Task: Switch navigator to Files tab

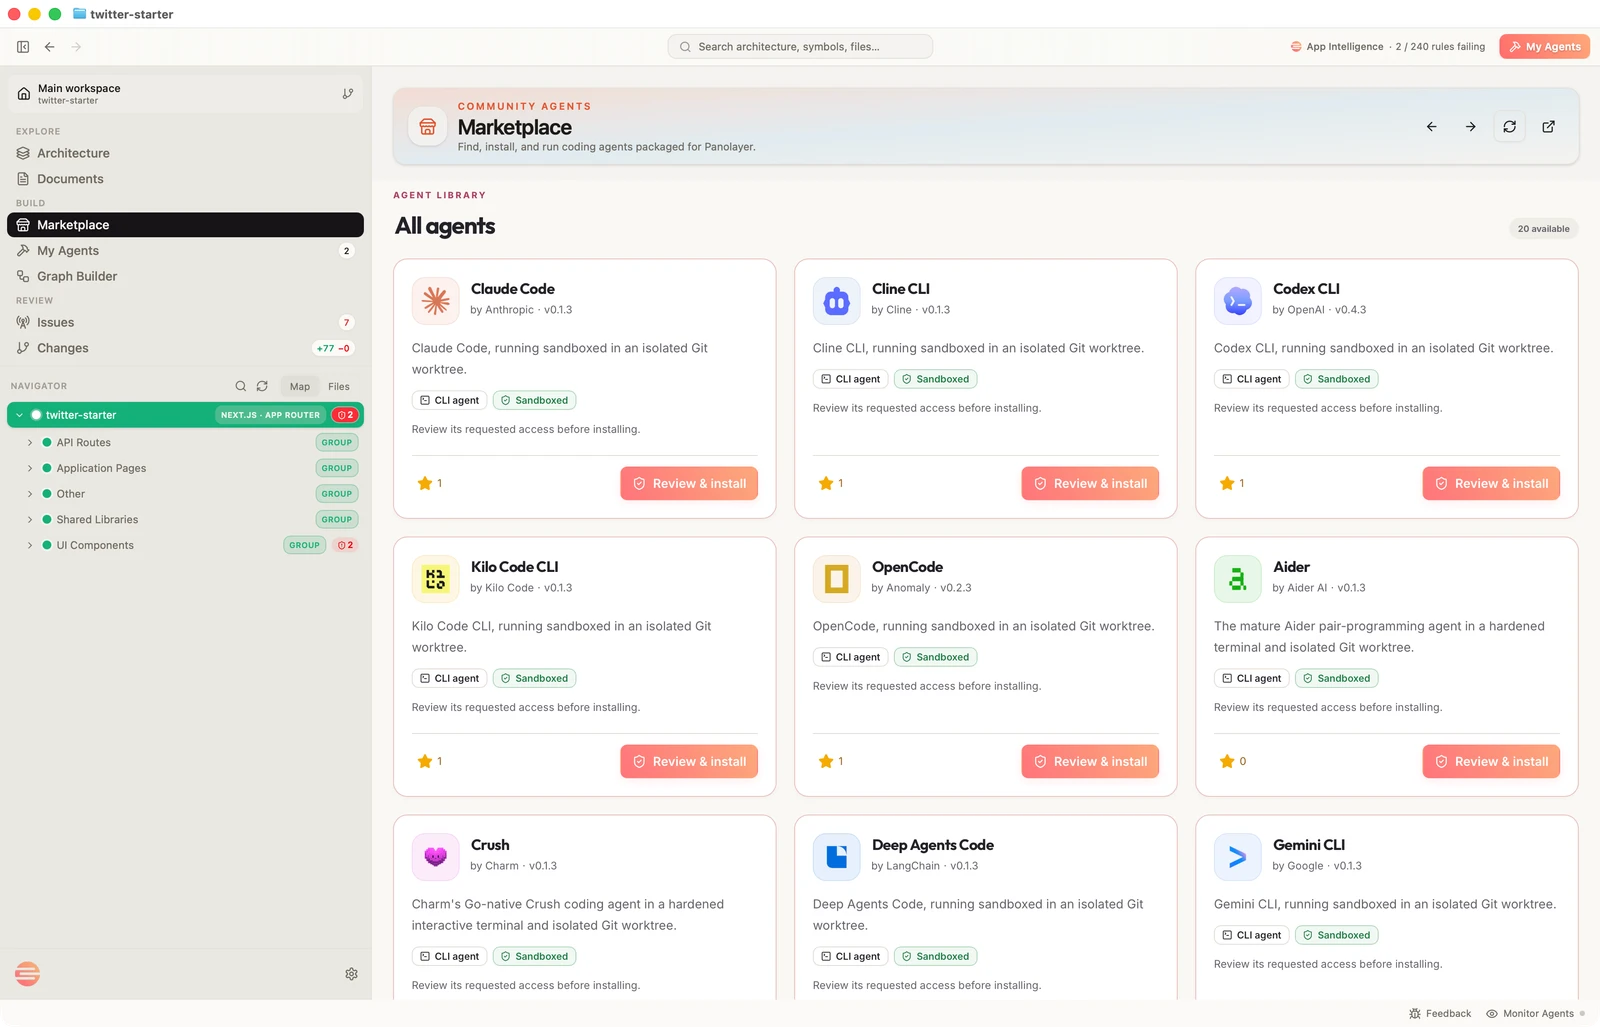Action: 339,386
